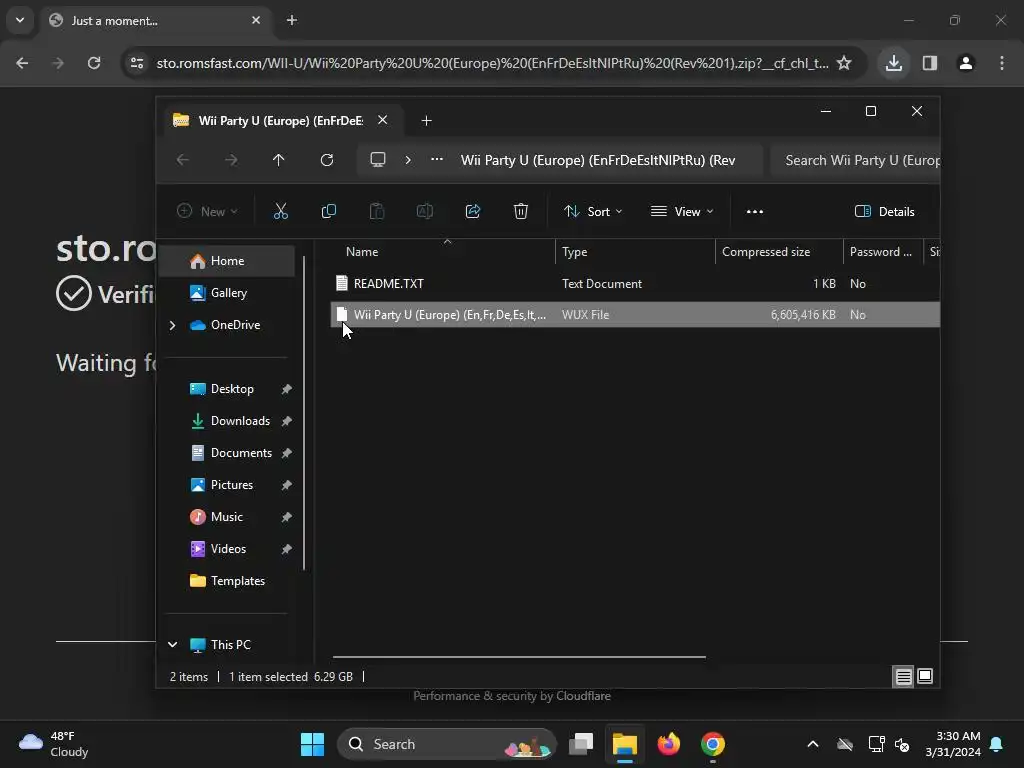Select the README.TXT file
Viewport: 1024px width, 768px height.
coord(388,283)
